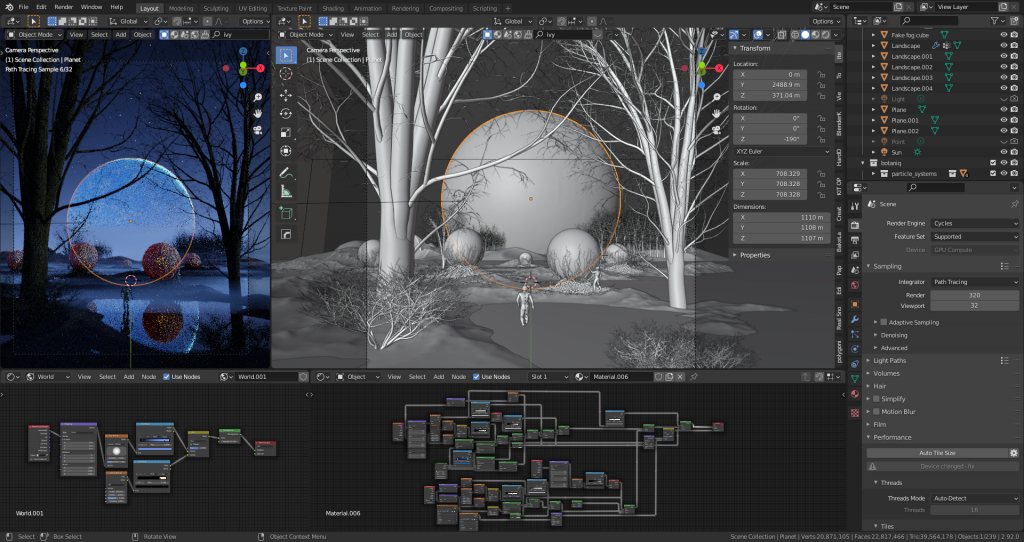Pin the Scene properties context
1024x542 pixels.
pyautogui.click(x=1014, y=204)
